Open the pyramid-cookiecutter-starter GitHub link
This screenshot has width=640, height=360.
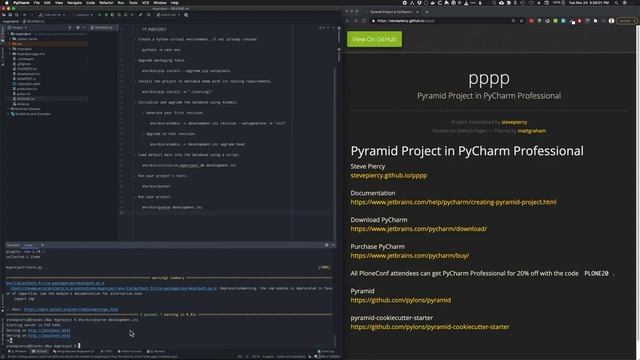point(430,327)
